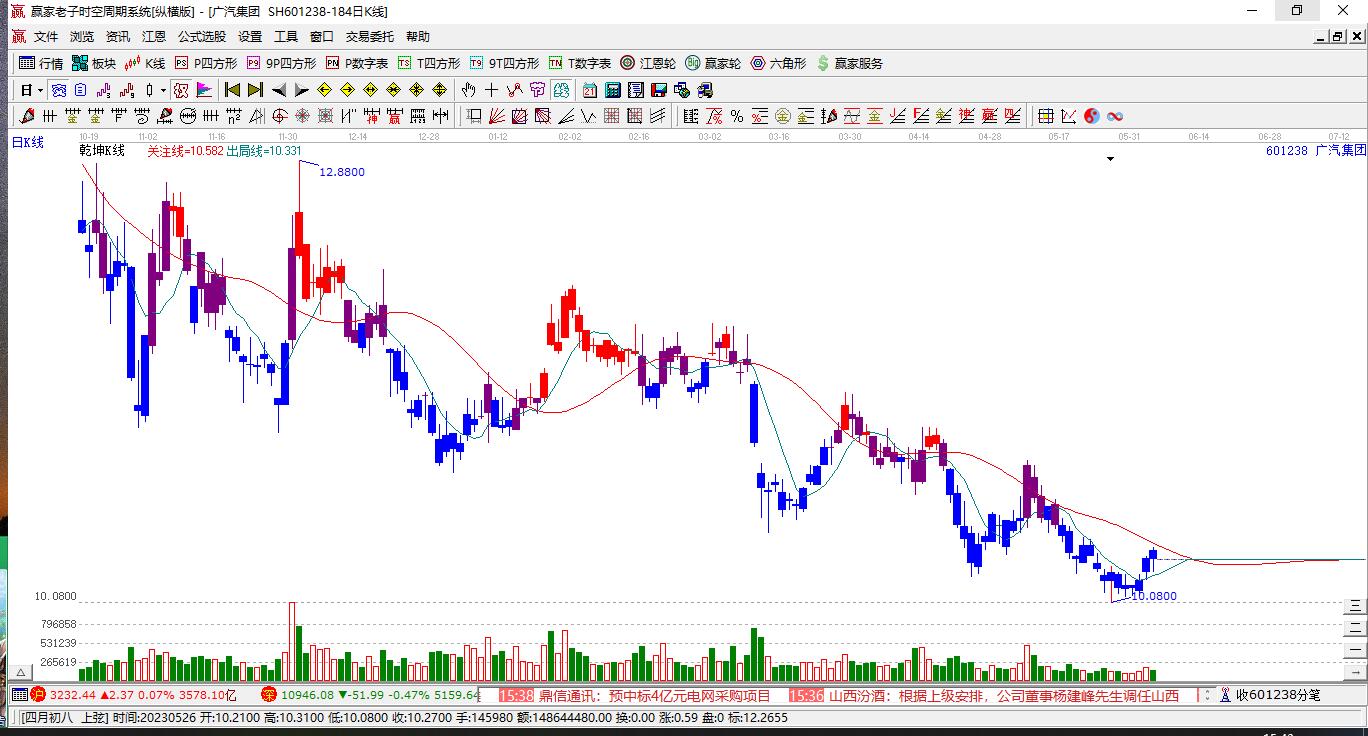This screenshot has height=736, width=1368.
Task: Open the 行情 market quotes view
Action: pos(41,63)
